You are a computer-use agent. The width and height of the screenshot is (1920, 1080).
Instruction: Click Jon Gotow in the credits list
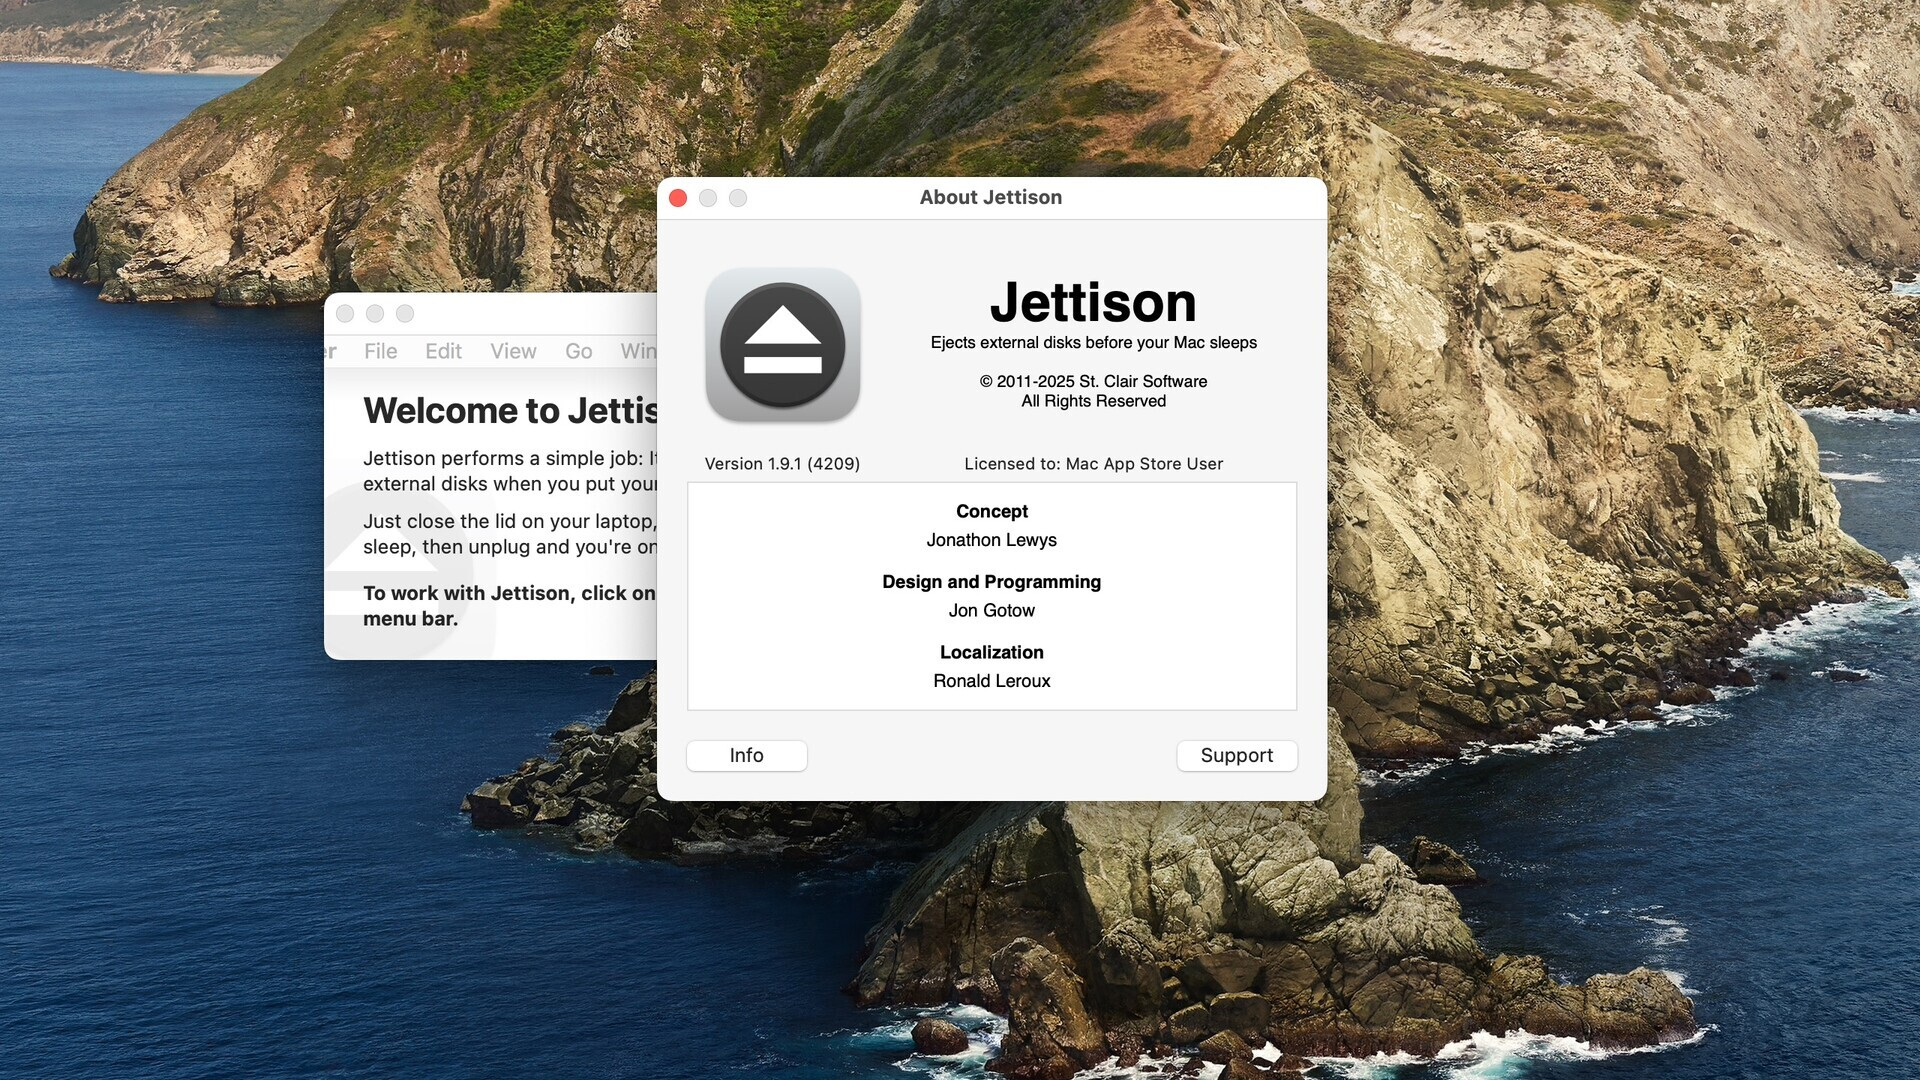(991, 611)
